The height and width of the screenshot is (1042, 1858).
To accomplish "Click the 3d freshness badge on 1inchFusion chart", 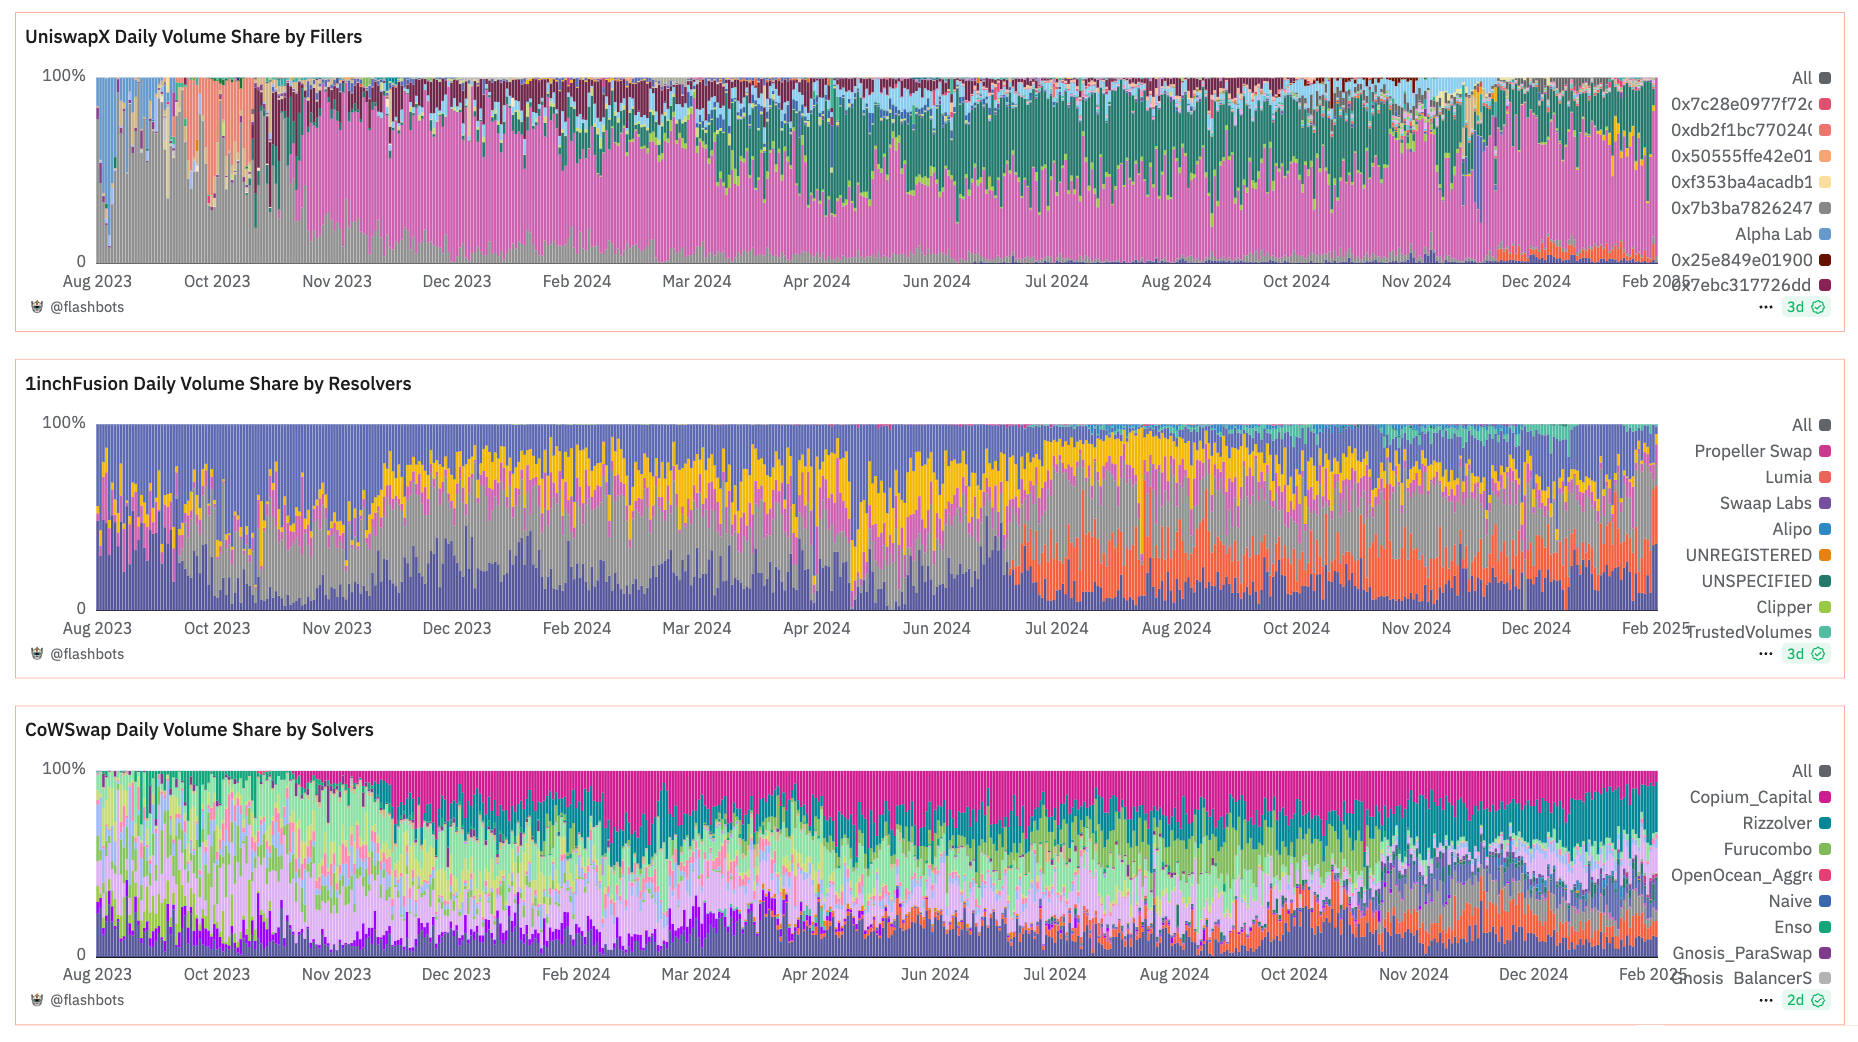I will [x=1805, y=654].
